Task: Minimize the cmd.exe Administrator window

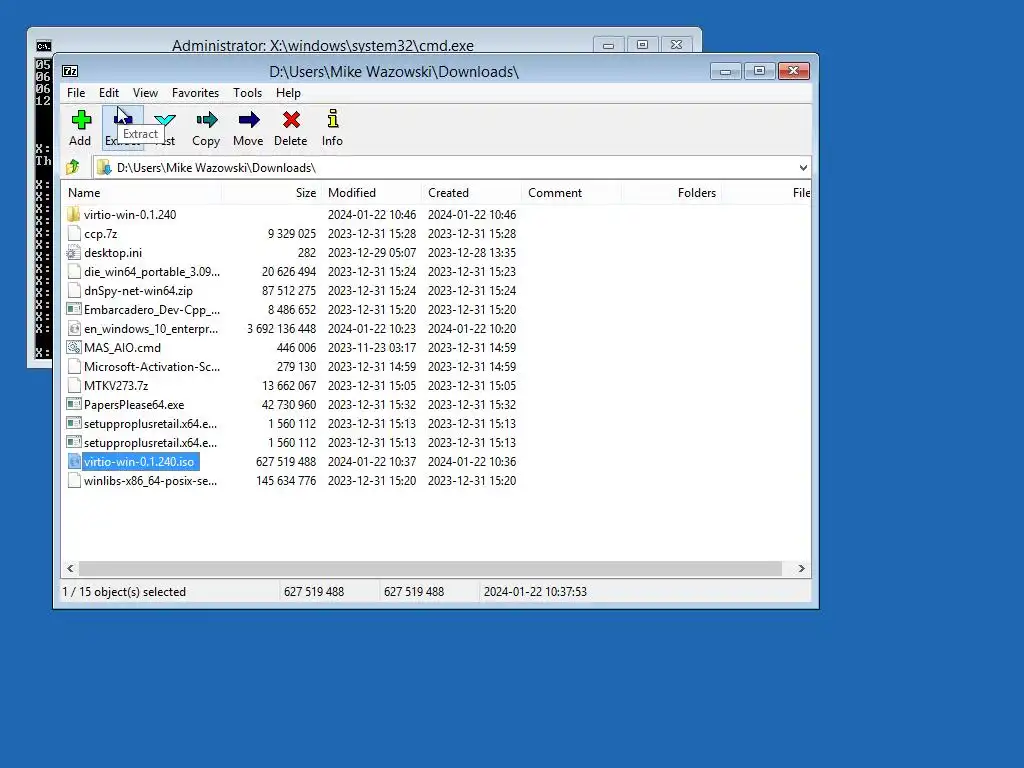Action: pos(608,45)
